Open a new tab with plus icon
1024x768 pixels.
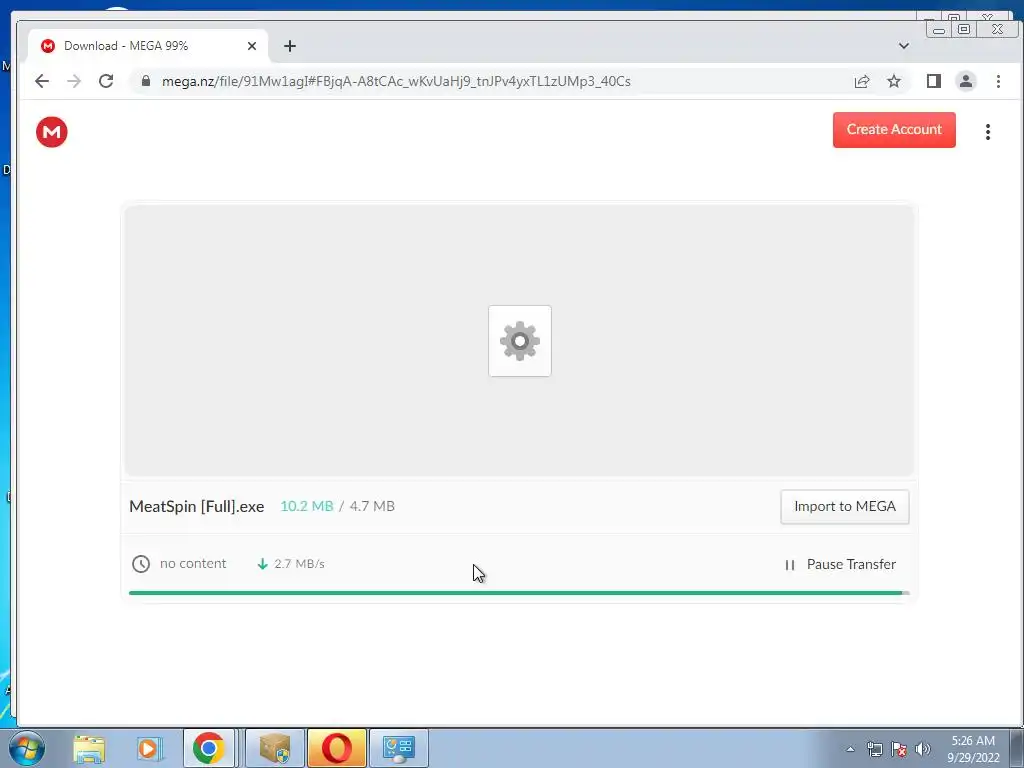point(290,46)
